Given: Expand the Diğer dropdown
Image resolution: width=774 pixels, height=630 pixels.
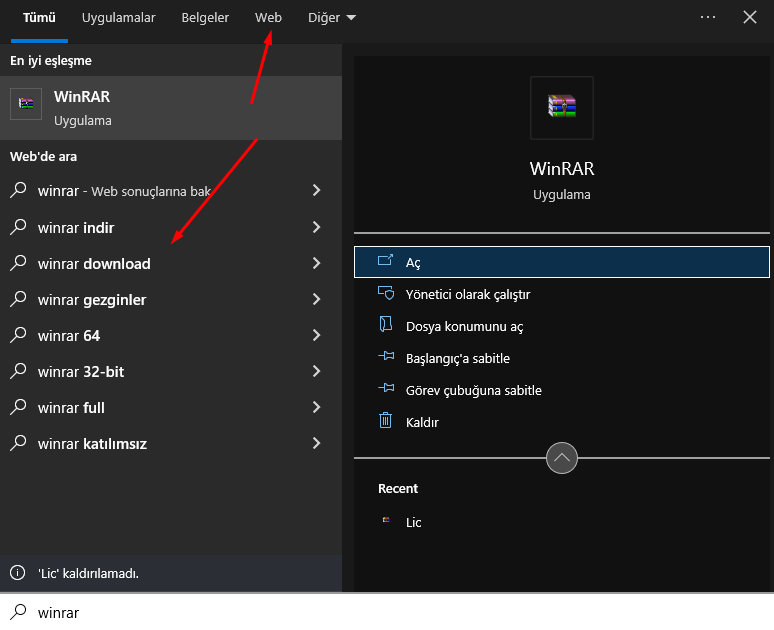Looking at the screenshot, I should 331,18.
